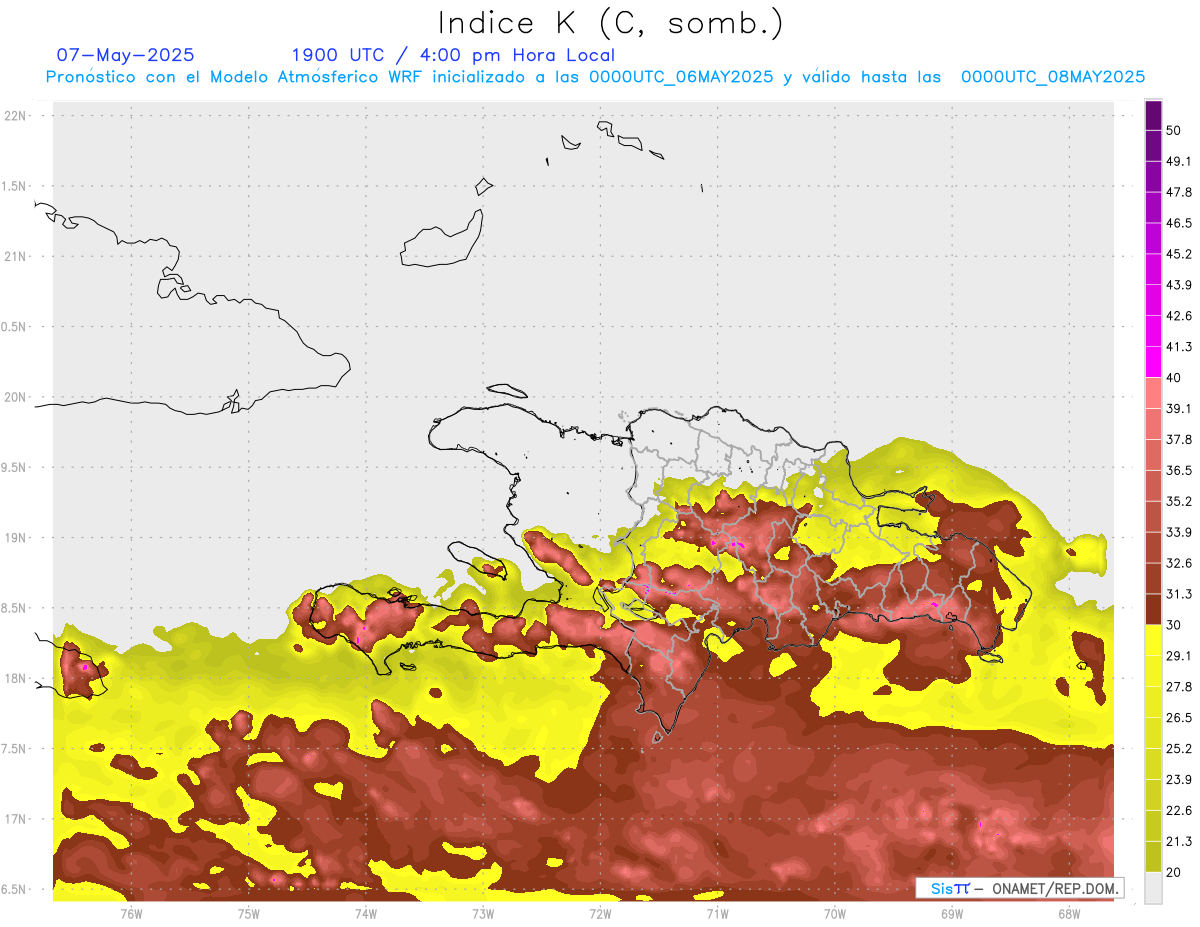Click the '40' colorbar label
Image resolution: width=1200 pixels, height=927 pixels.
click(x=1174, y=378)
